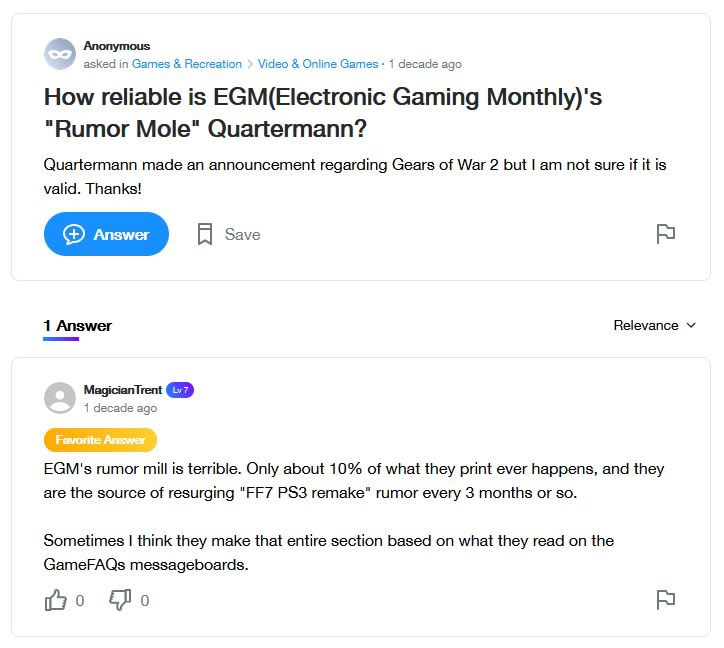Flag the question with the report icon
This screenshot has width=724, height=648.
pyautogui.click(x=665, y=234)
